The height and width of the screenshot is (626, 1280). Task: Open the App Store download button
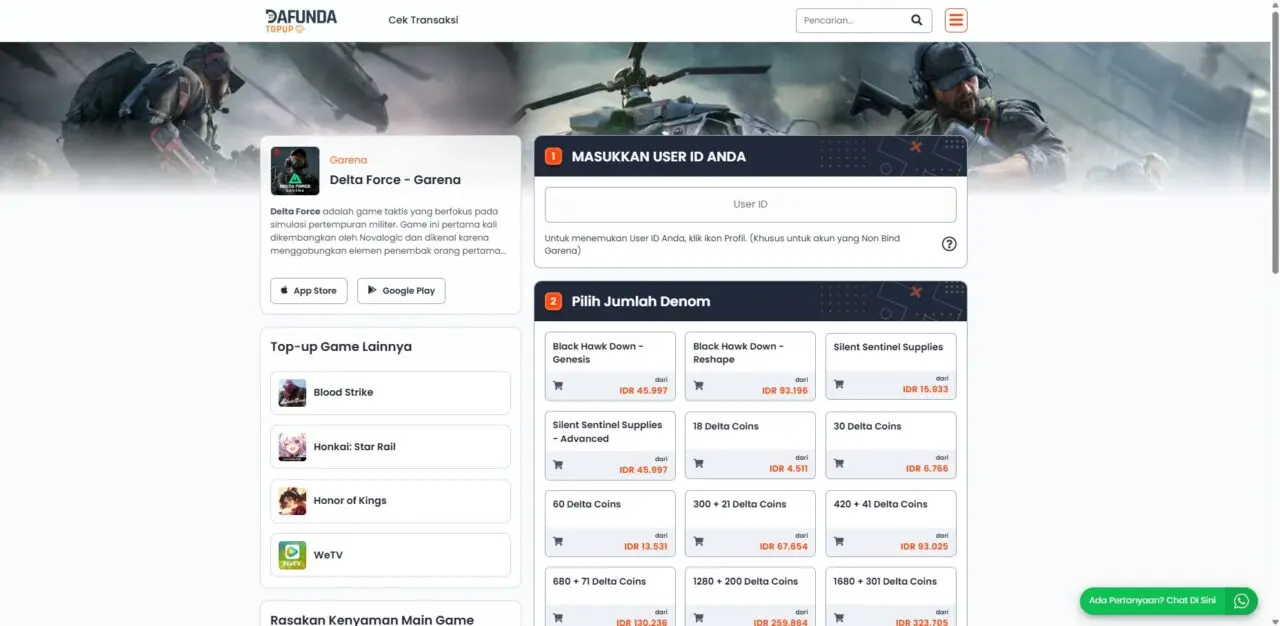tap(309, 291)
